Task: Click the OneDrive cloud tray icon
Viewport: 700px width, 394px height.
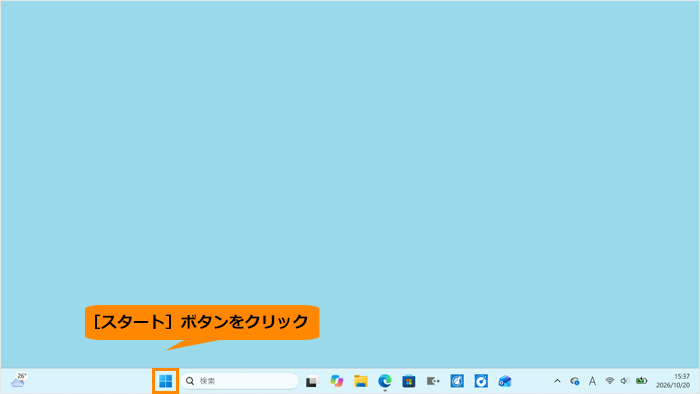Action: [x=575, y=381]
